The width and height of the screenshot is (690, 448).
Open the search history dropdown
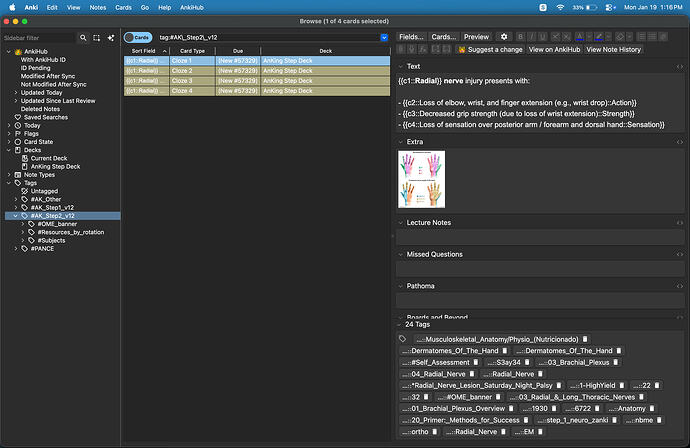[384, 37]
